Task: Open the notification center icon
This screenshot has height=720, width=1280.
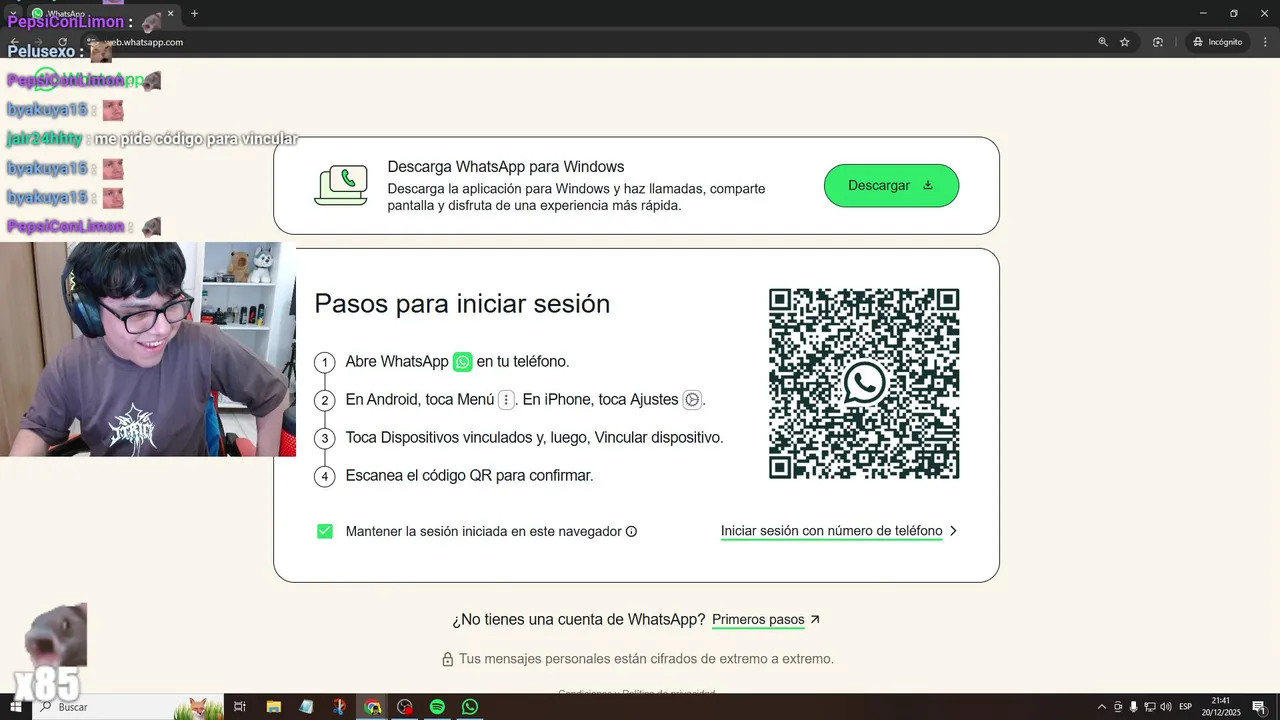Action: (x=1258, y=707)
